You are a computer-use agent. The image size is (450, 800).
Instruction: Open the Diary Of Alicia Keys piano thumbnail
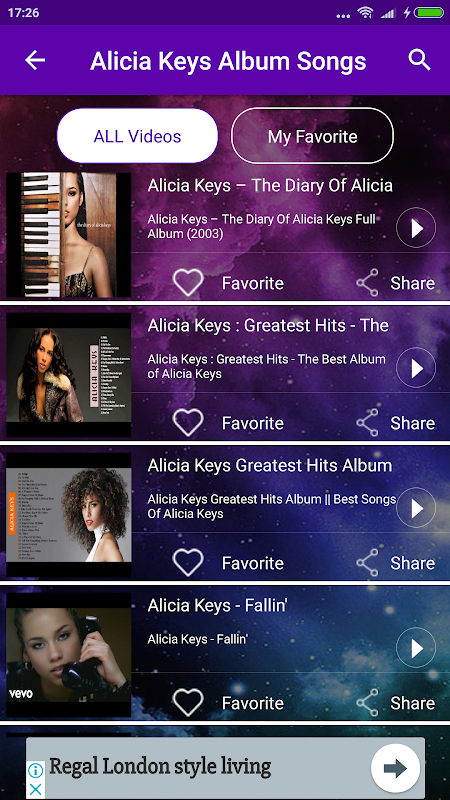pyautogui.click(x=68, y=235)
